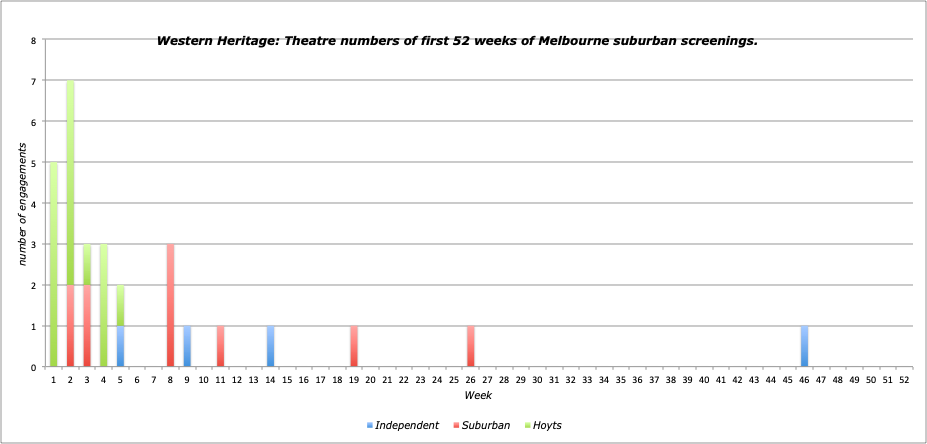This screenshot has height=444, width=927.
Task: Click the Suburban legend label
Action: [x=490, y=426]
